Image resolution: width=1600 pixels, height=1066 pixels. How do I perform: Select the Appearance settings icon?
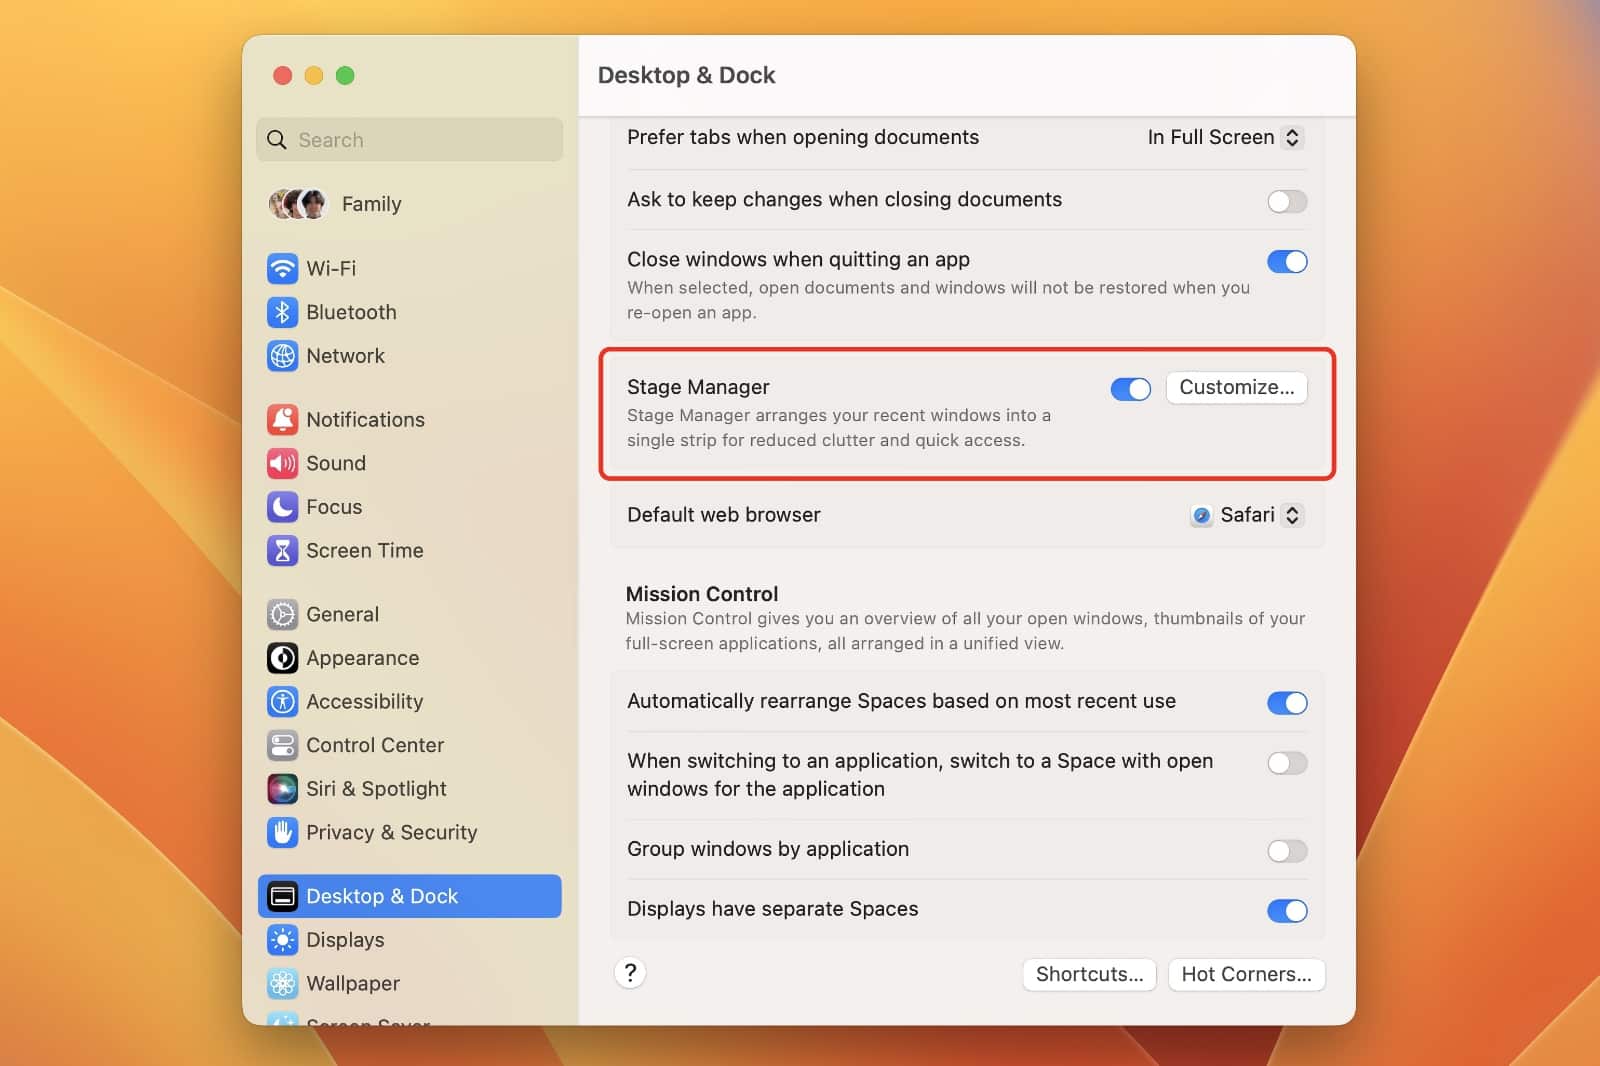(283, 658)
